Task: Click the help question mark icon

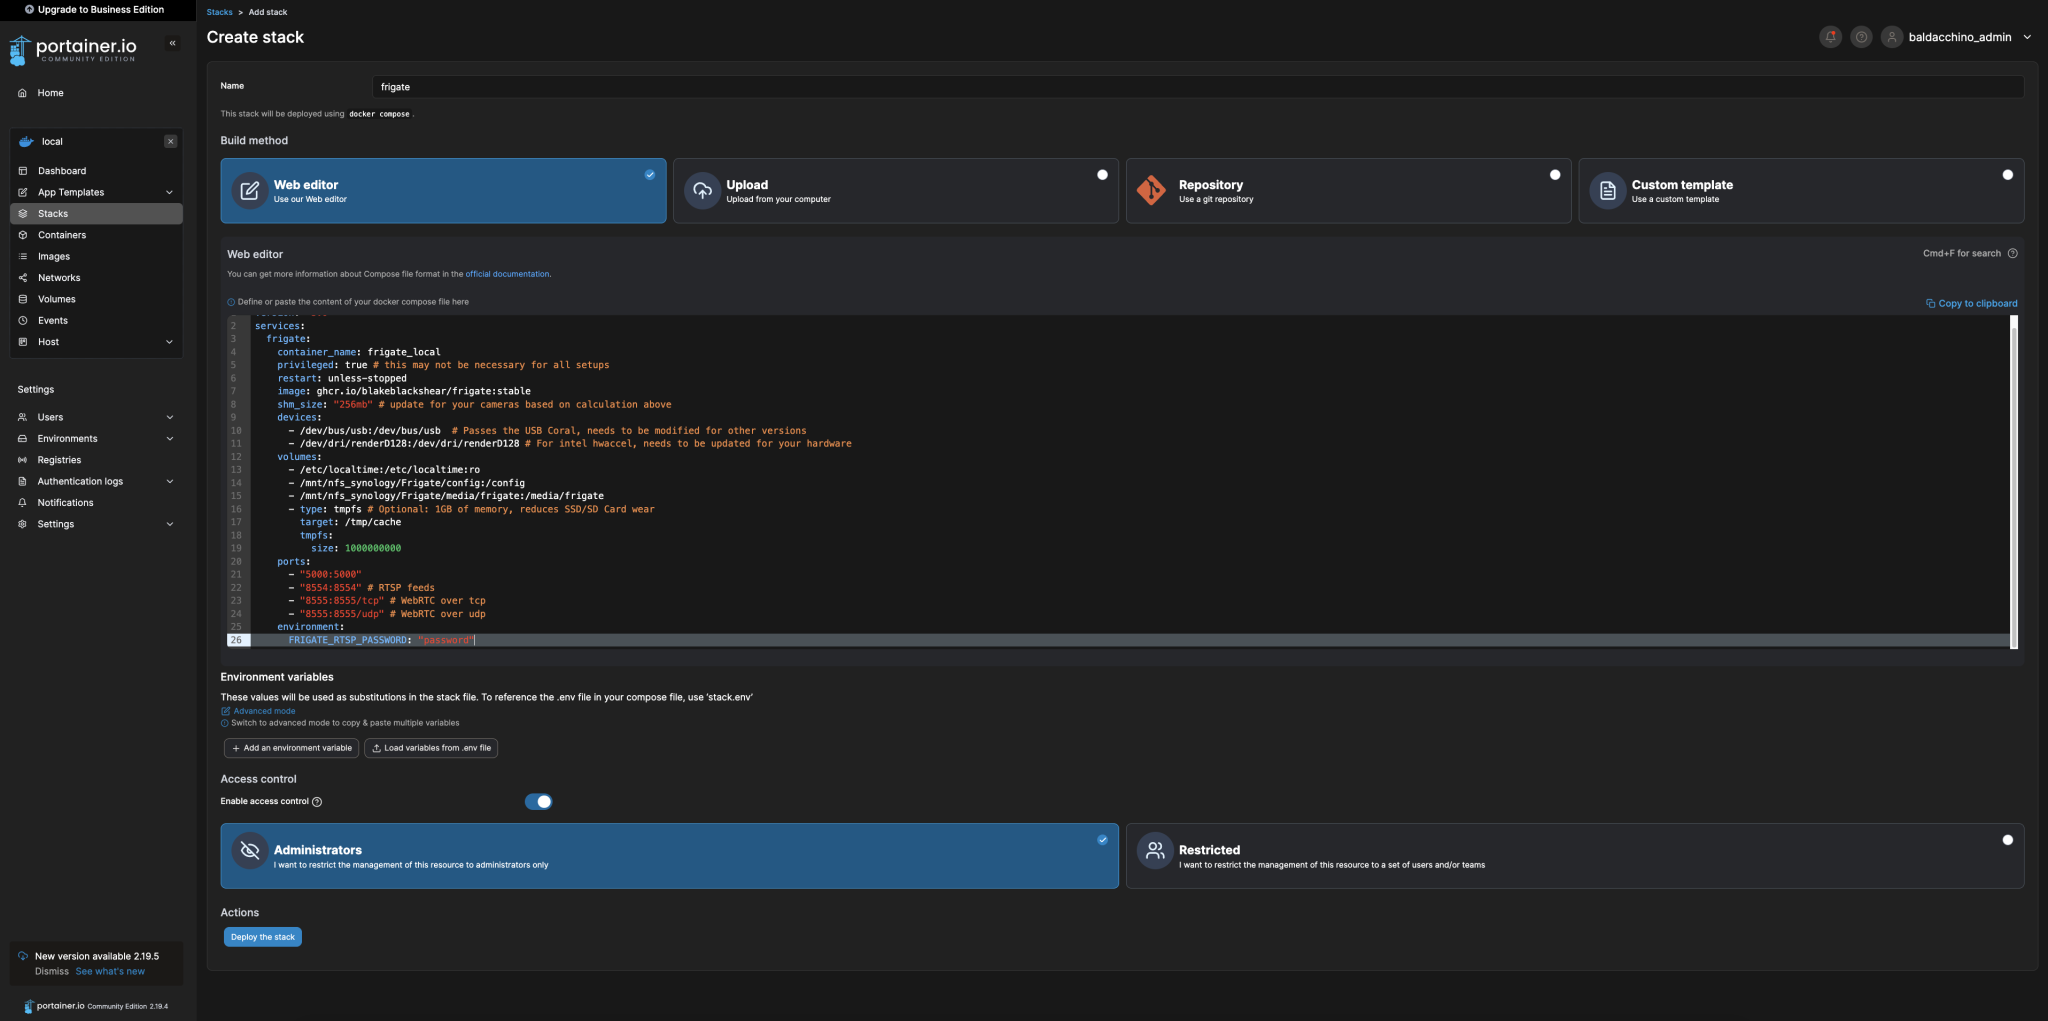Action: [1861, 37]
